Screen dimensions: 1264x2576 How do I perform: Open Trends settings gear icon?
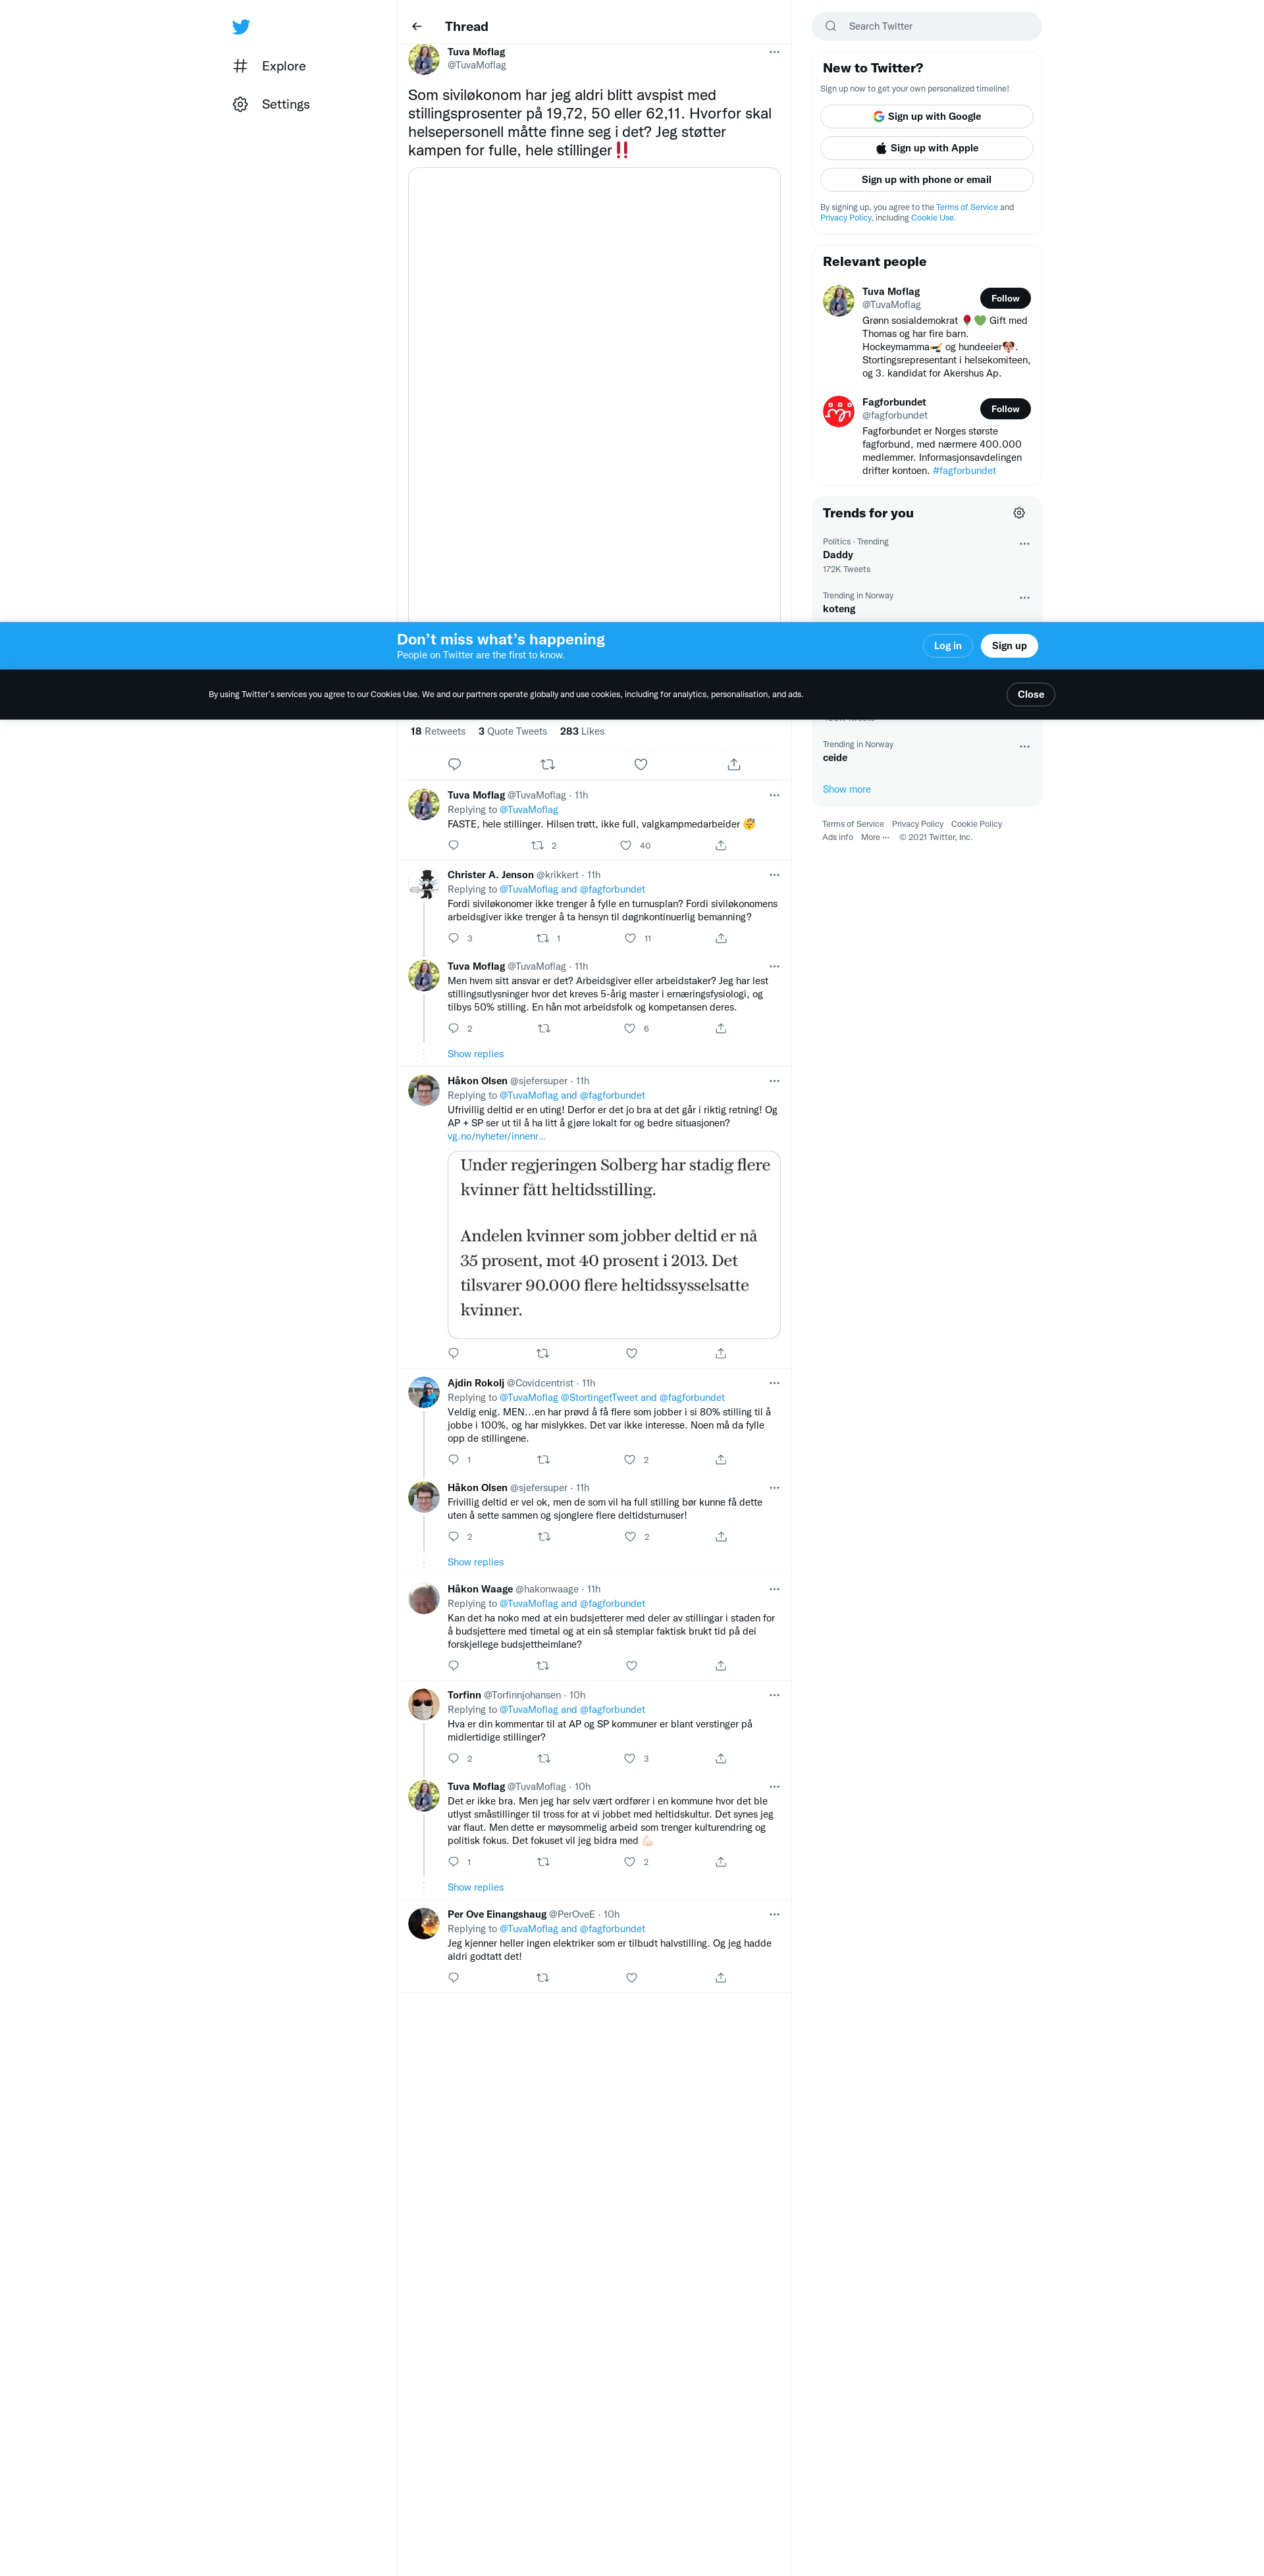tap(1019, 513)
